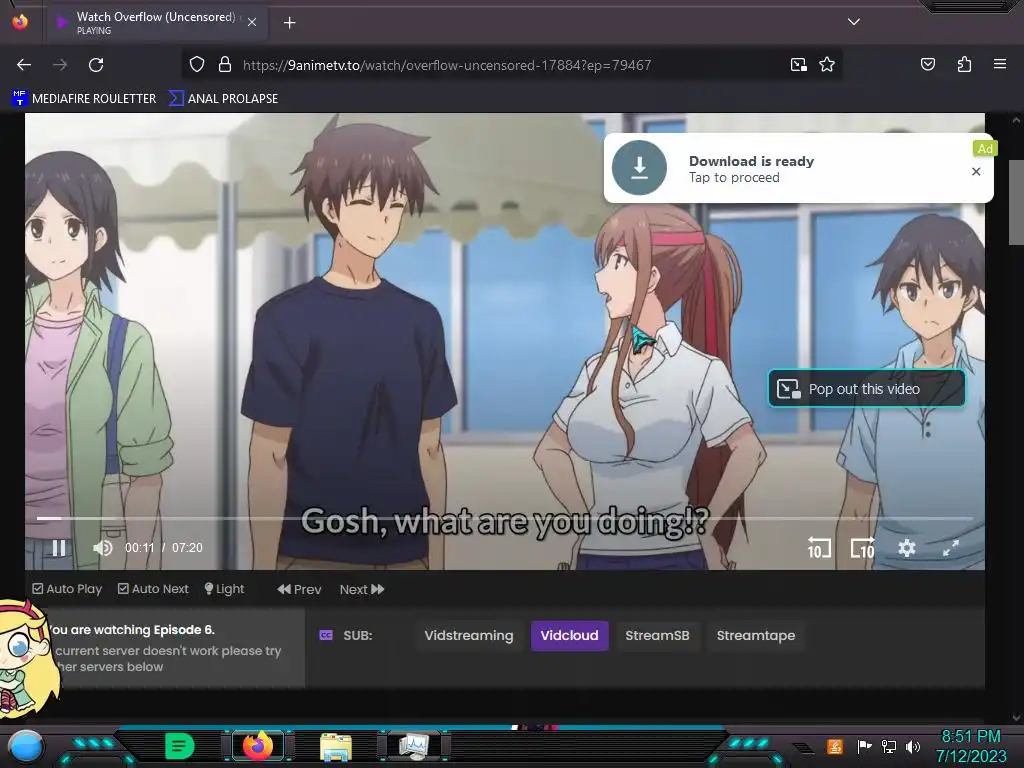
Task: Open a new tab
Action: click(289, 23)
